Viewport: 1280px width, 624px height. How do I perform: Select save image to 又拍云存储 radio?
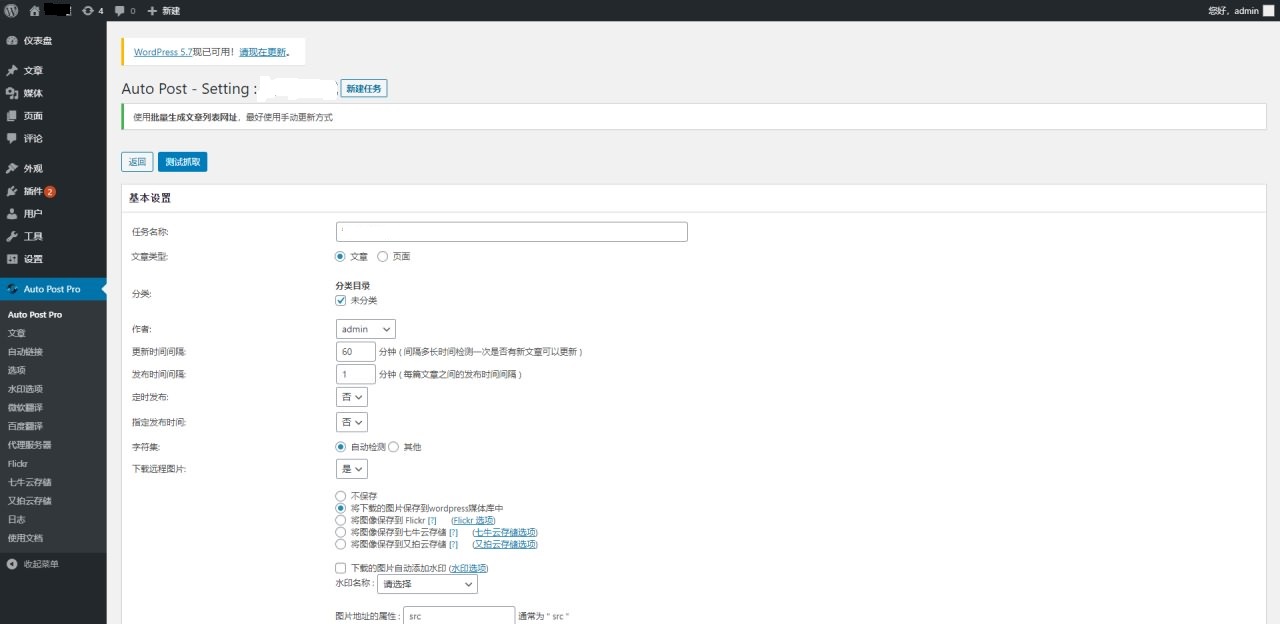[341, 544]
